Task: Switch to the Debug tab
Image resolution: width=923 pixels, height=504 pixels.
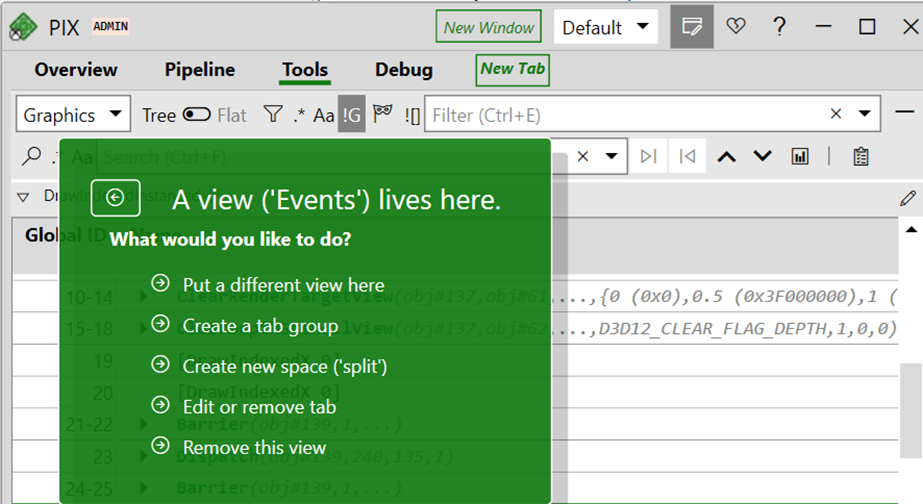Action: pyautogui.click(x=404, y=70)
